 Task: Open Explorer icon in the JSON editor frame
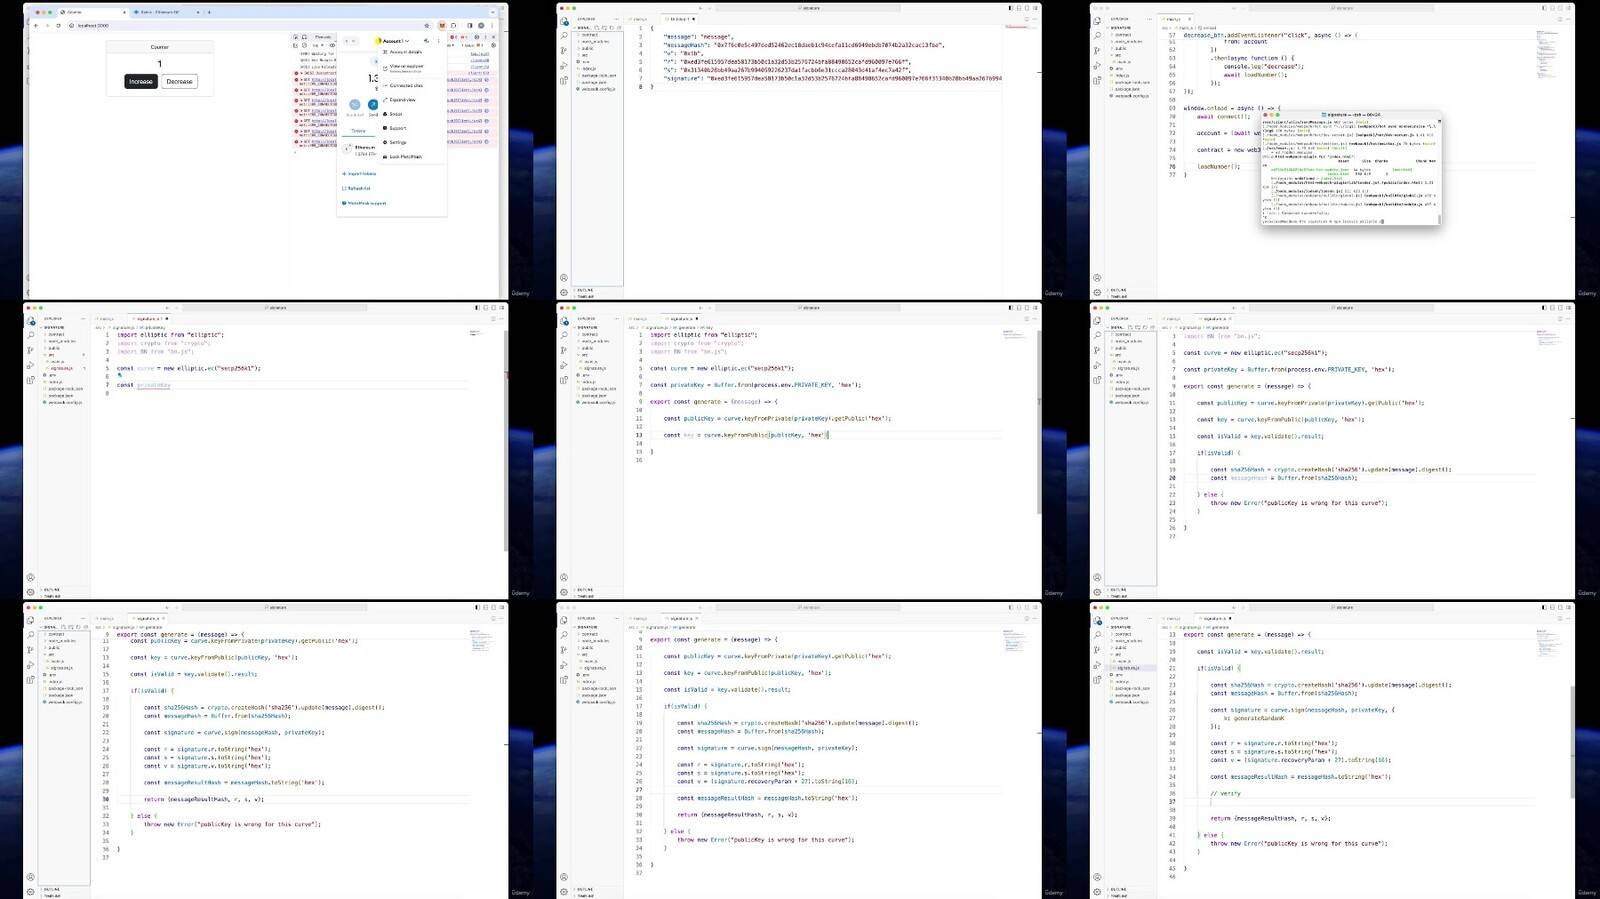(564, 21)
